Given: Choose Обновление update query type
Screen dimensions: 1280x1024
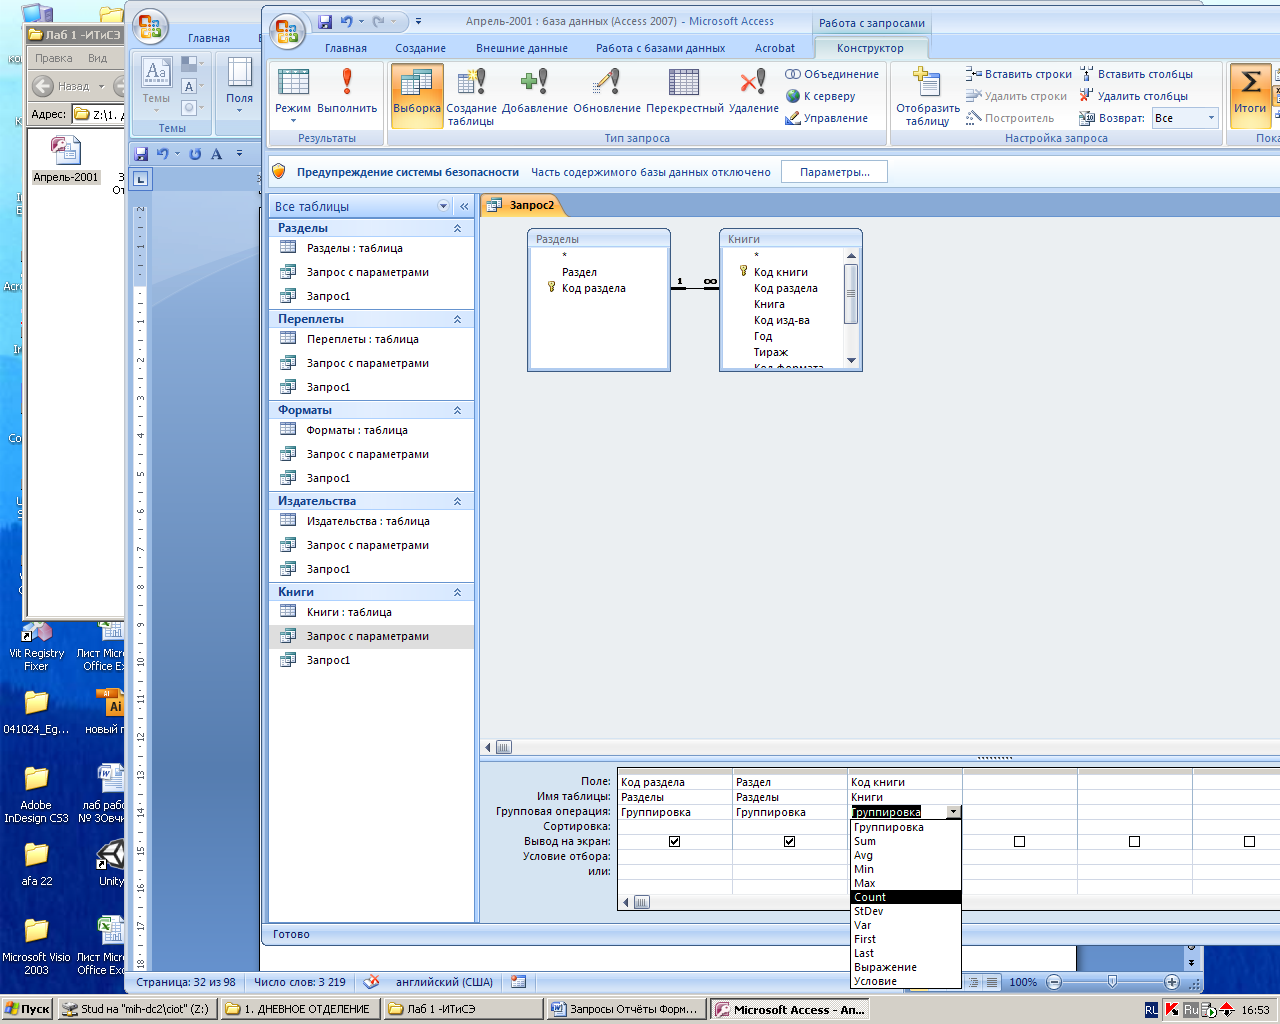Looking at the screenshot, I should [x=607, y=91].
